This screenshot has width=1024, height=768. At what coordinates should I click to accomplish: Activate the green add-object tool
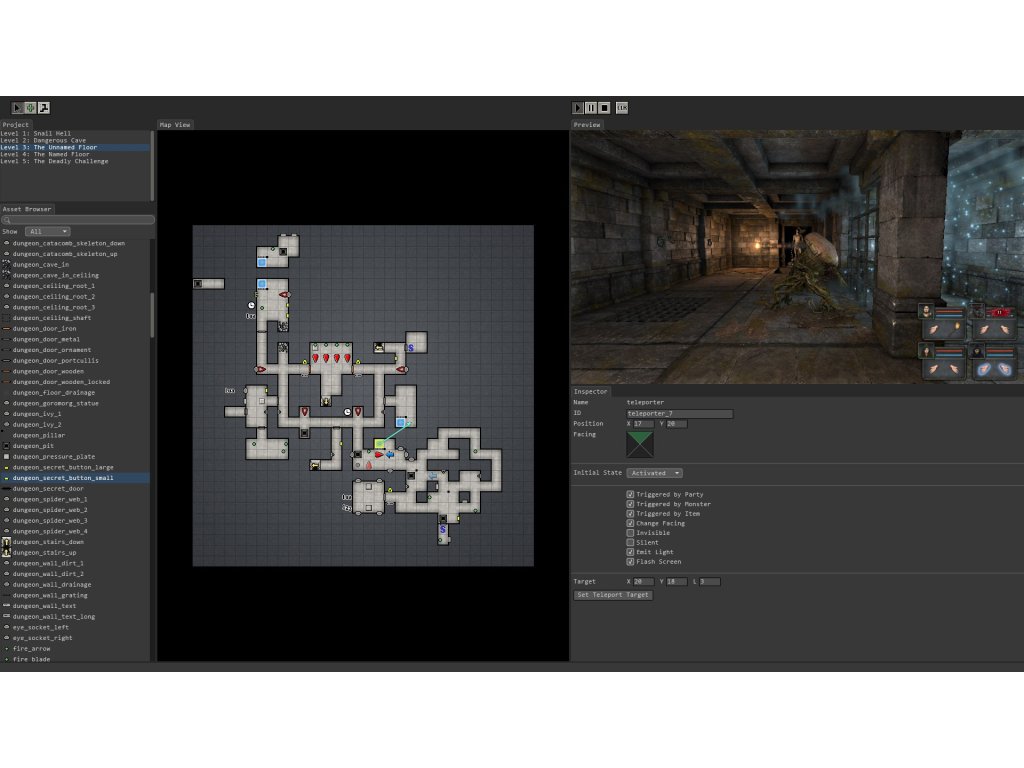pos(30,108)
